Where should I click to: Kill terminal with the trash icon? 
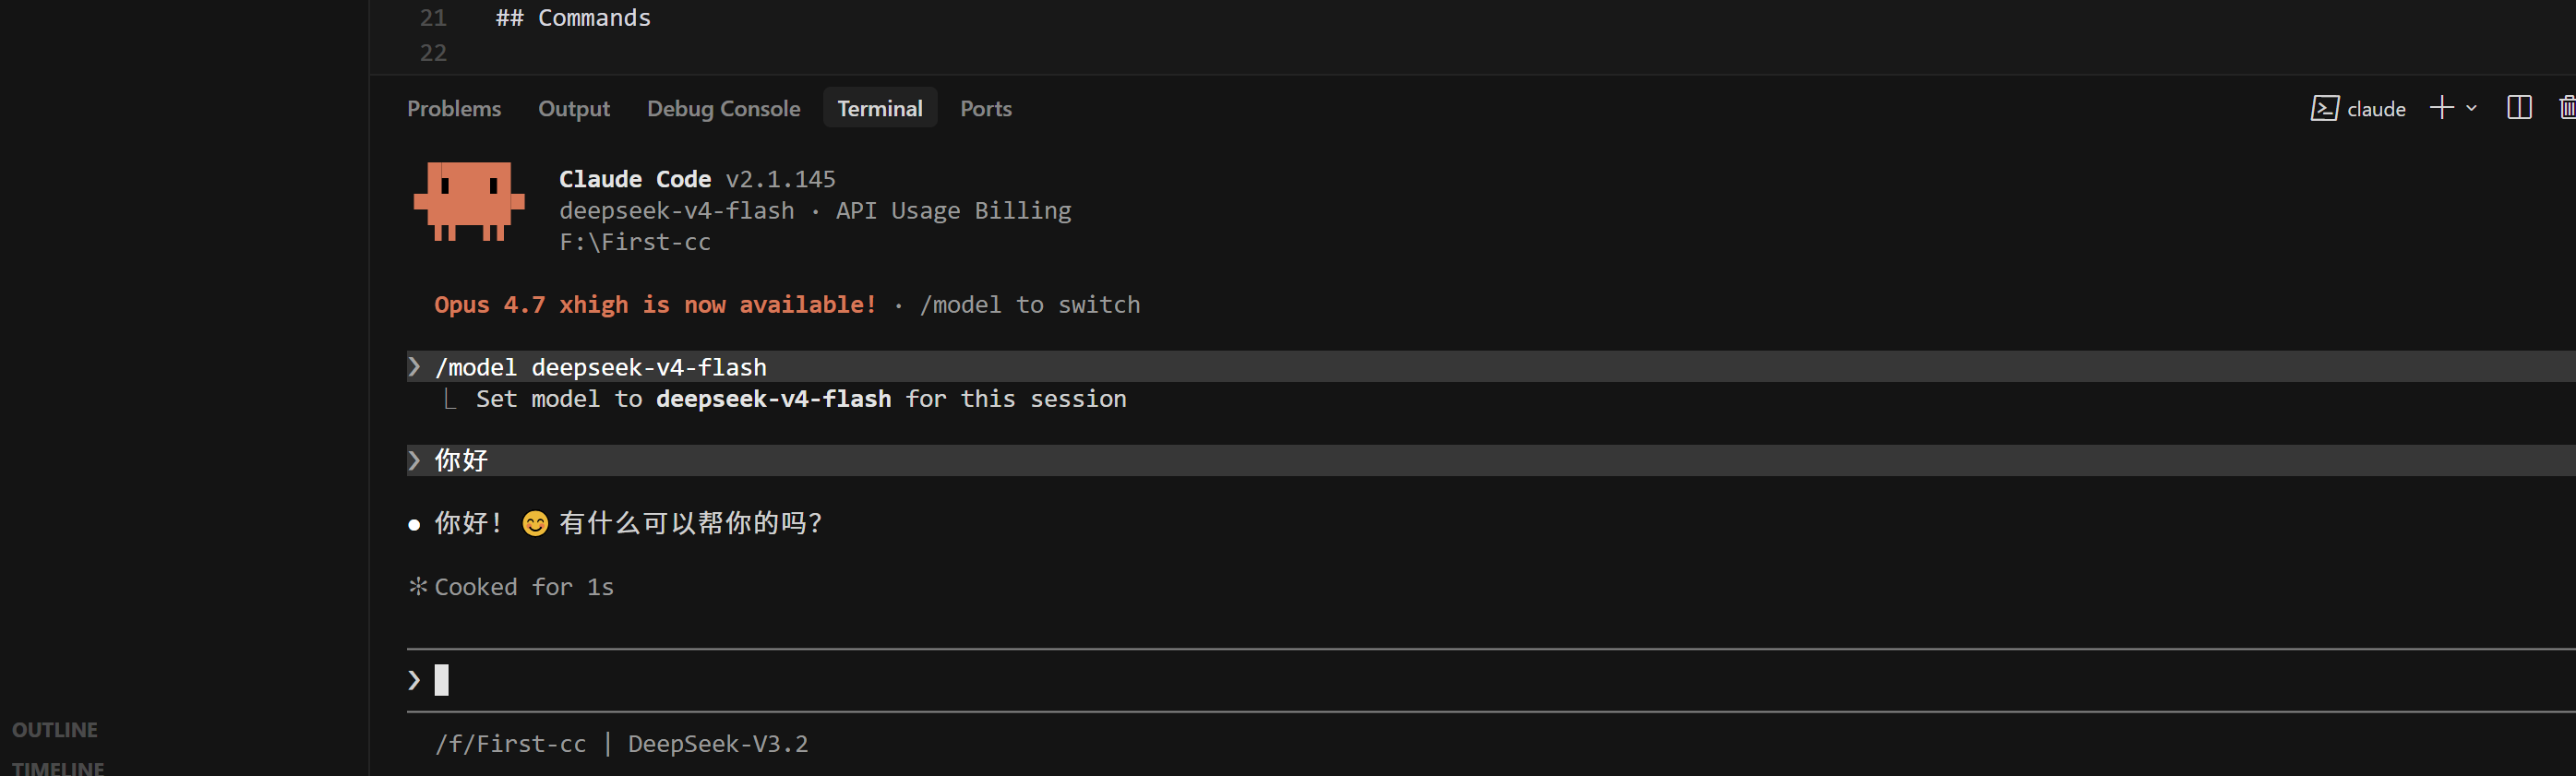[x=2567, y=108]
